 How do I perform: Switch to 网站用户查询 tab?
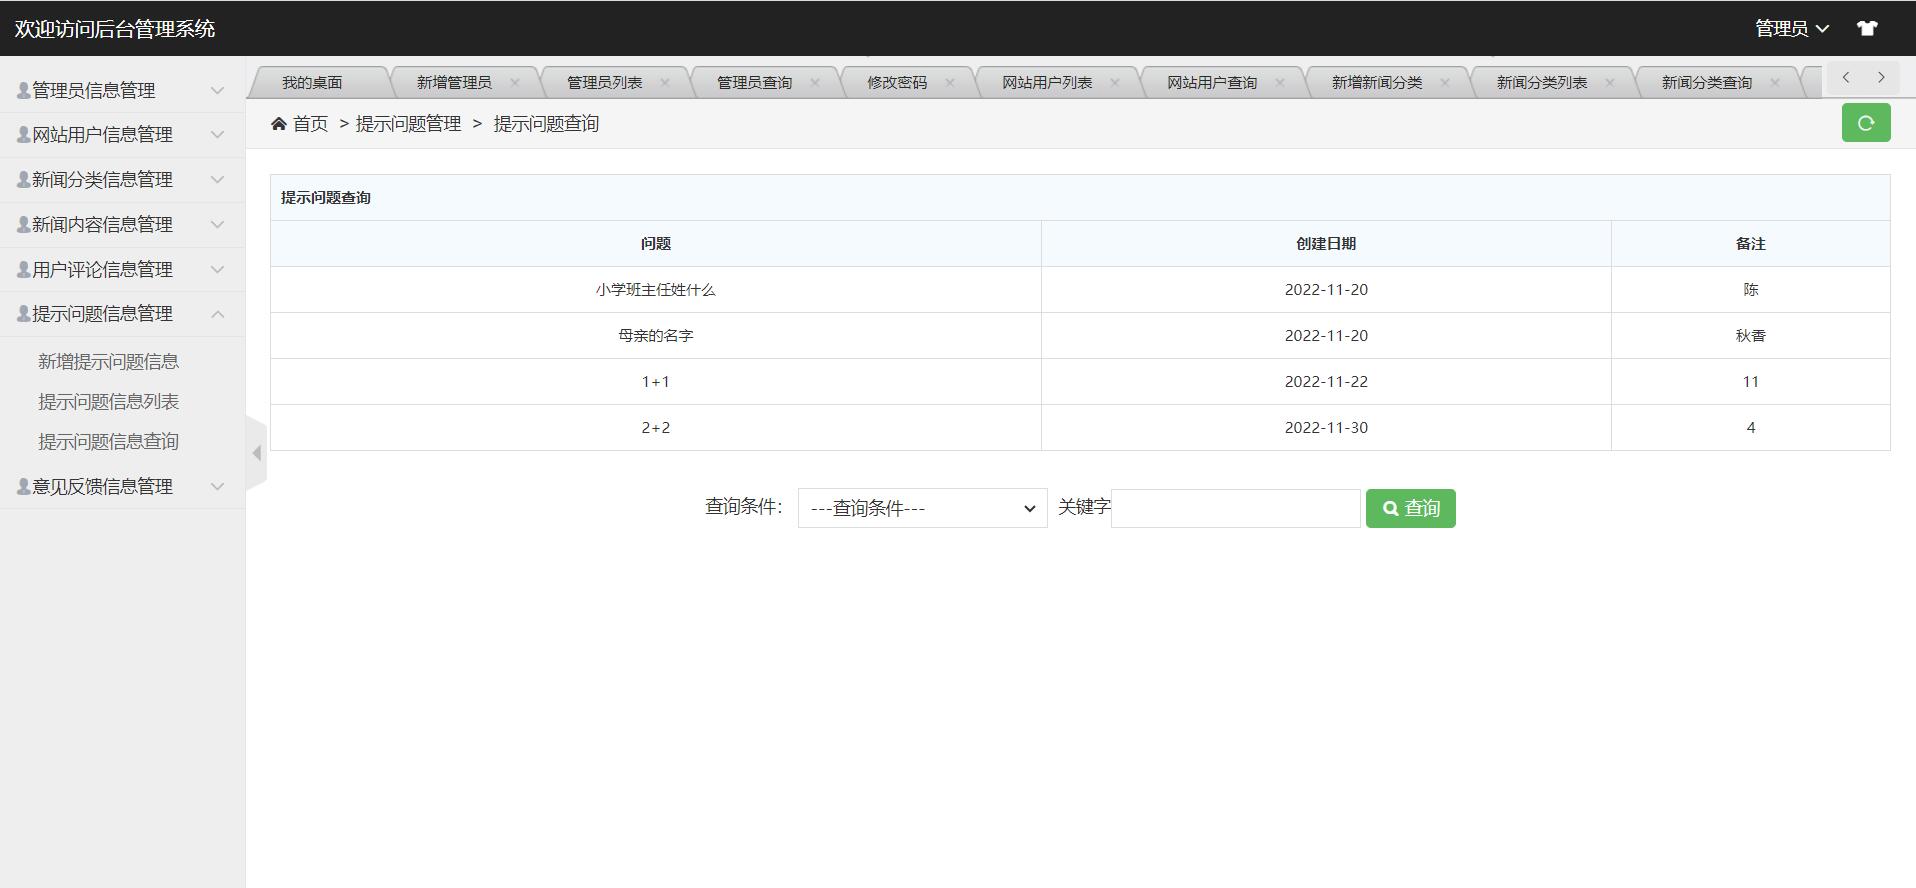point(1212,82)
